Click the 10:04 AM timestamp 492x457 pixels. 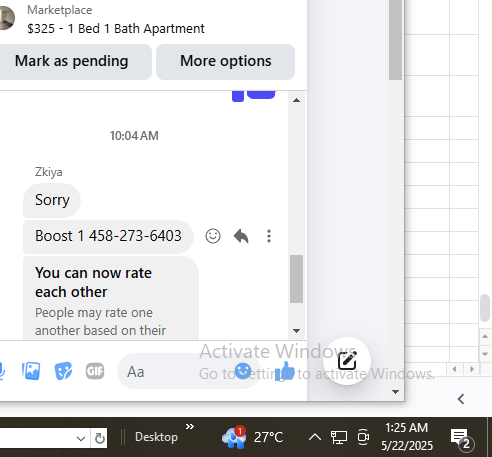(x=134, y=136)
